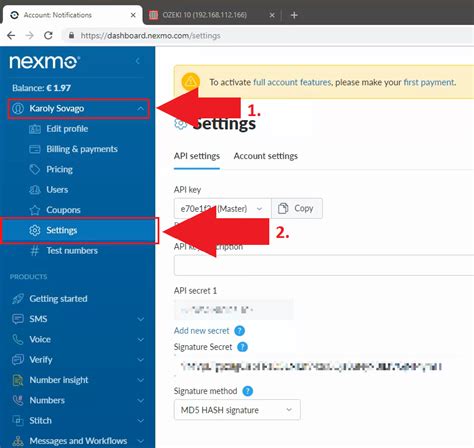Click the Test numbers hash icon
Viewport: 474px width, 448px height.
pos(35,251)
